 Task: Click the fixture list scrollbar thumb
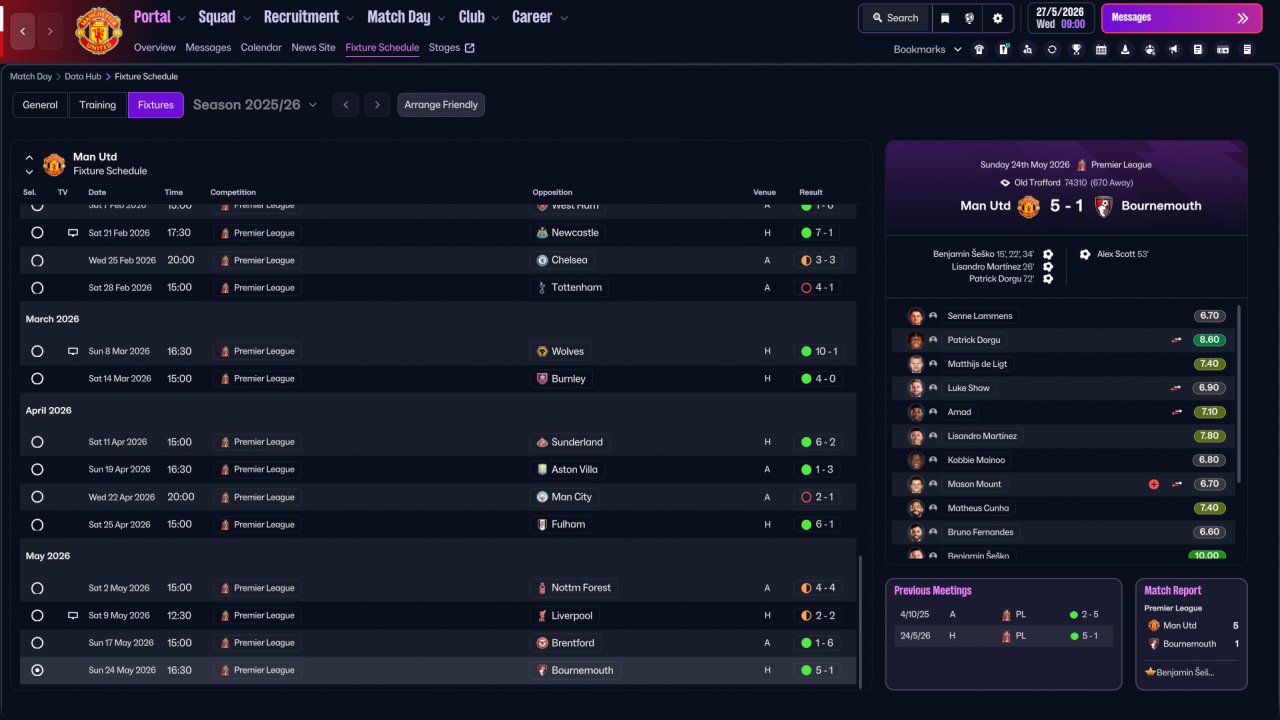point(860,620)
